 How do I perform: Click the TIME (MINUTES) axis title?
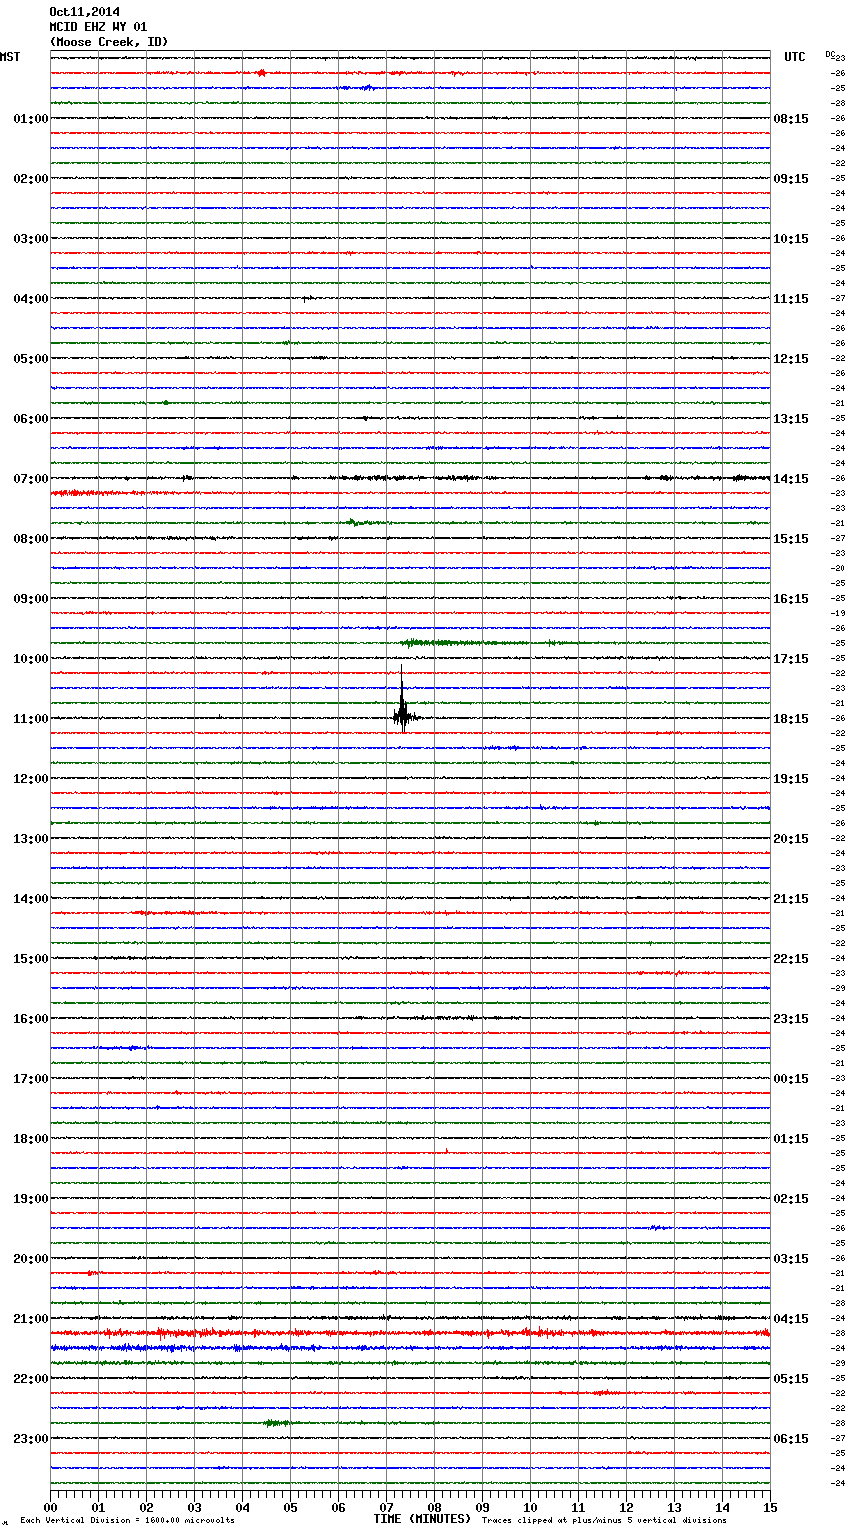coord(422,1519)
